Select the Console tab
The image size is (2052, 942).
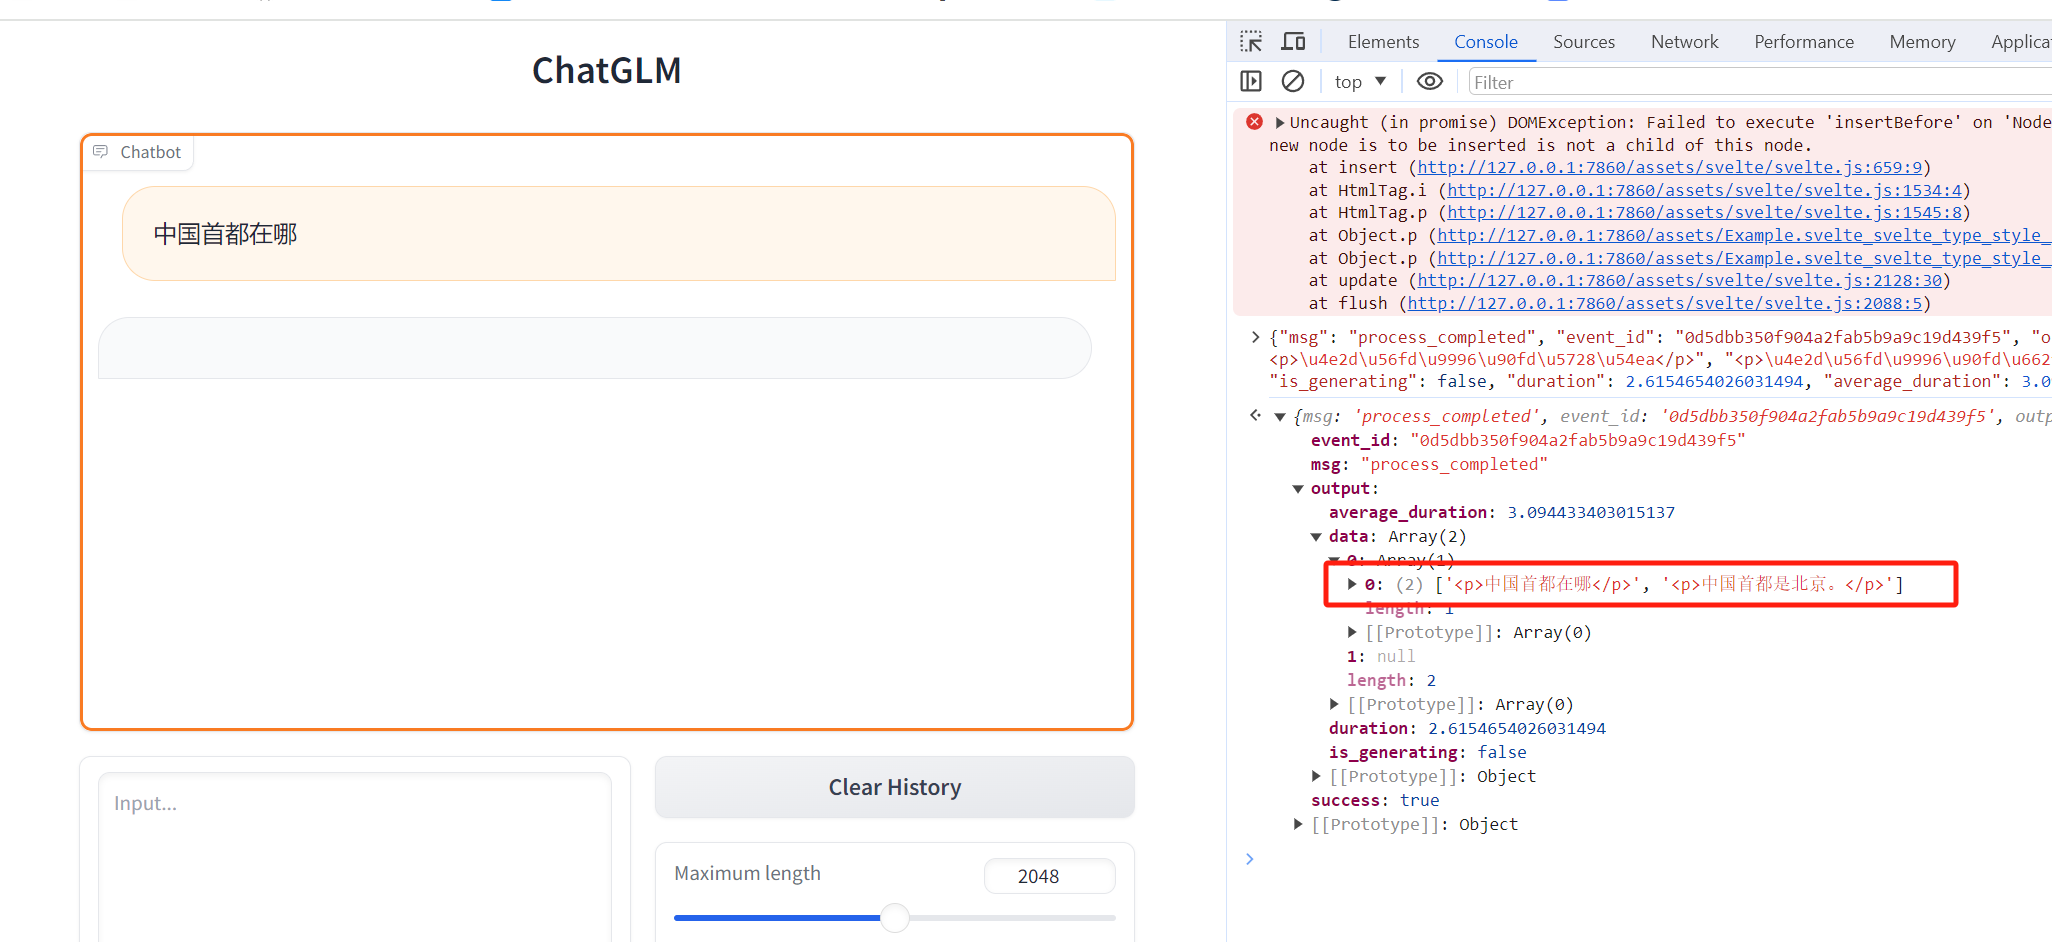tap(1486, 42)
